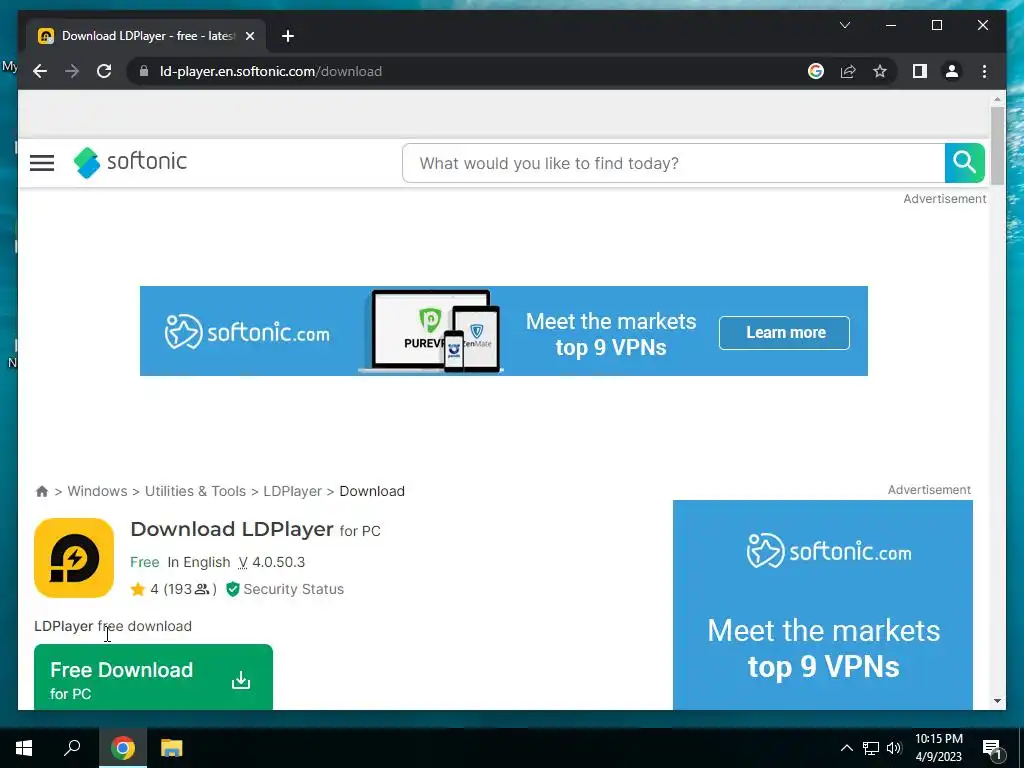Open the LDPlayer breadcrumb link
This screenshot has width=1024, height=768.
click(293, 491)
